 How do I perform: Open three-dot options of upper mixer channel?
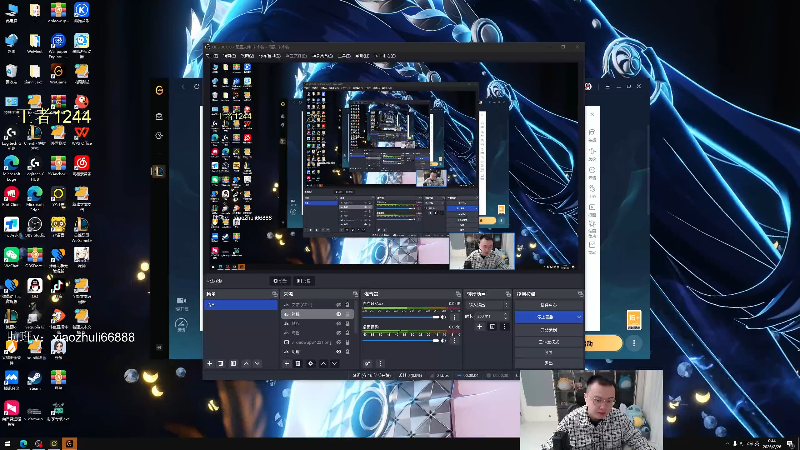pyautogui.click(x=454, y=317)
